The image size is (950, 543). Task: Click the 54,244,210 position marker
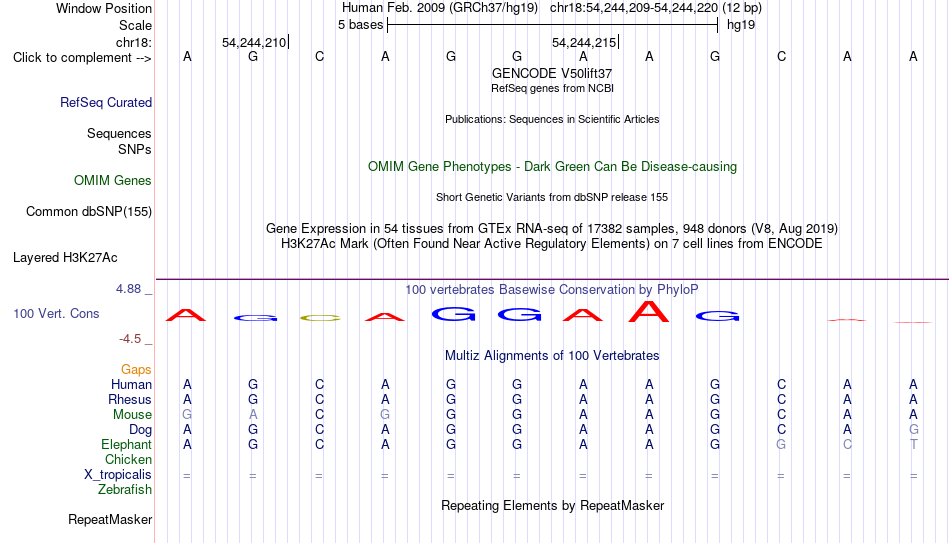[x=254, y=42]
